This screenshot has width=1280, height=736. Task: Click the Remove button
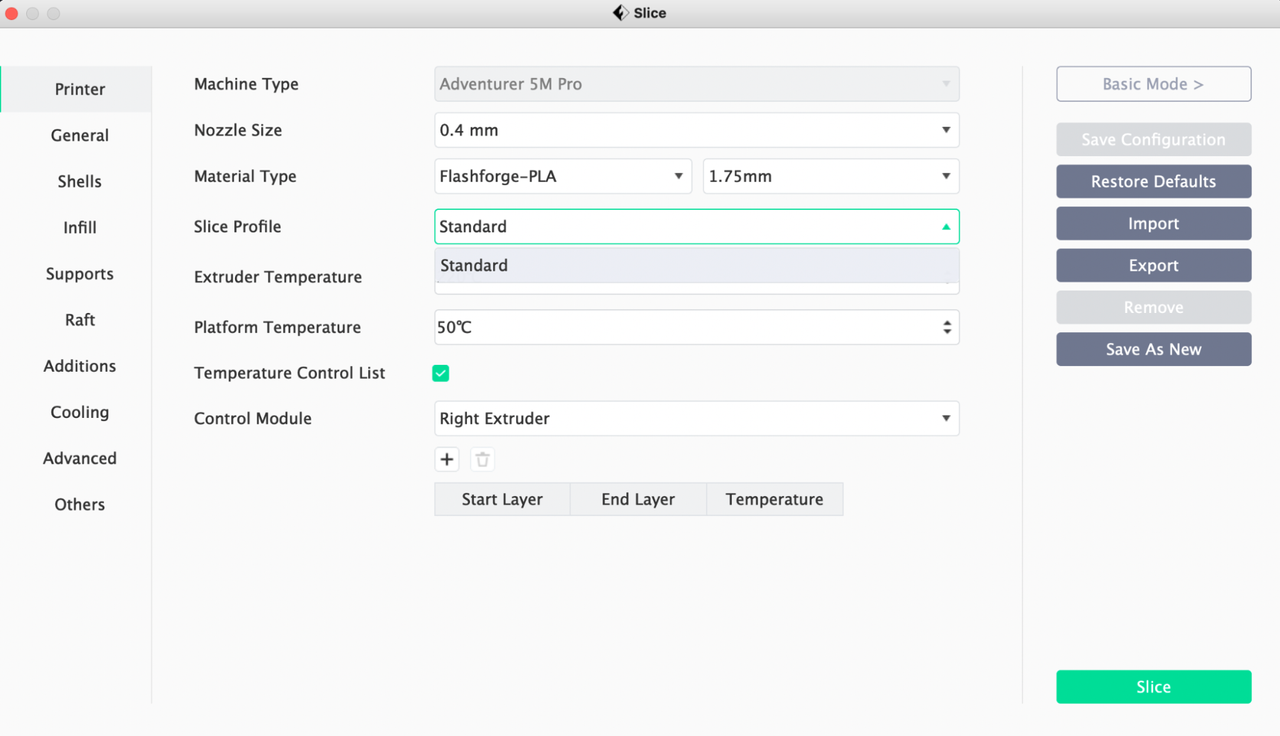pyautogui.click(x=1153, y=307)
